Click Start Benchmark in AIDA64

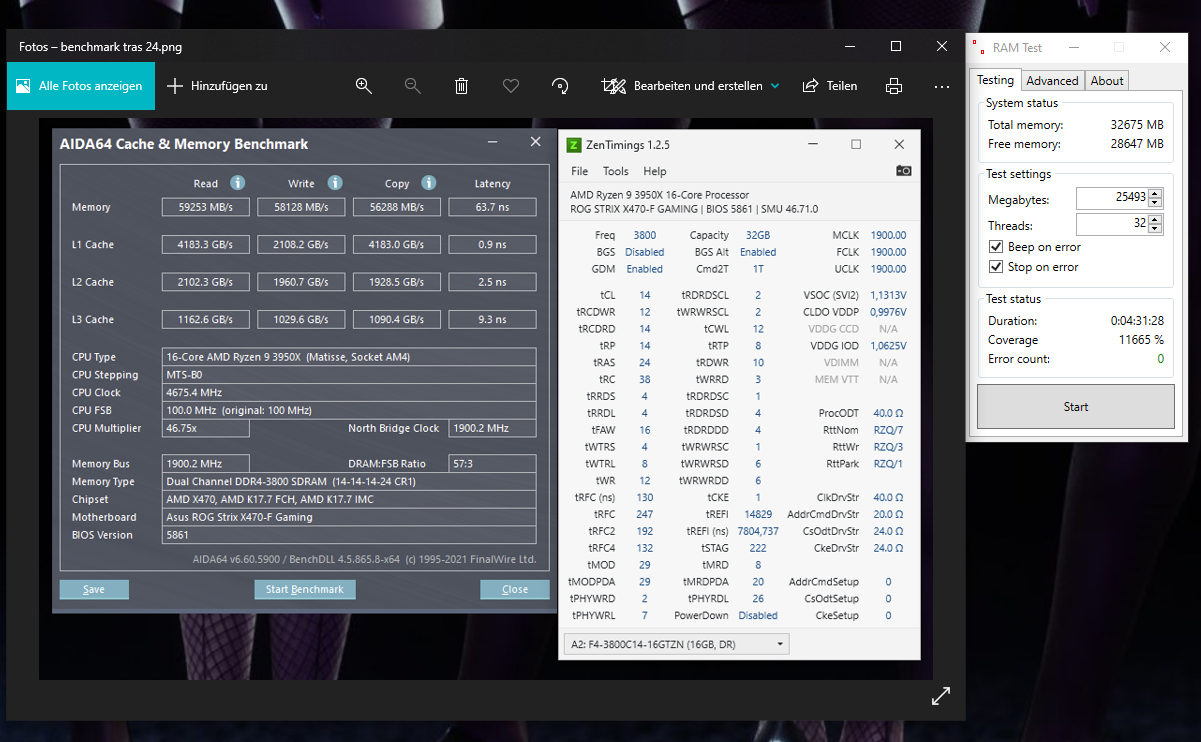tap(304, 589)
